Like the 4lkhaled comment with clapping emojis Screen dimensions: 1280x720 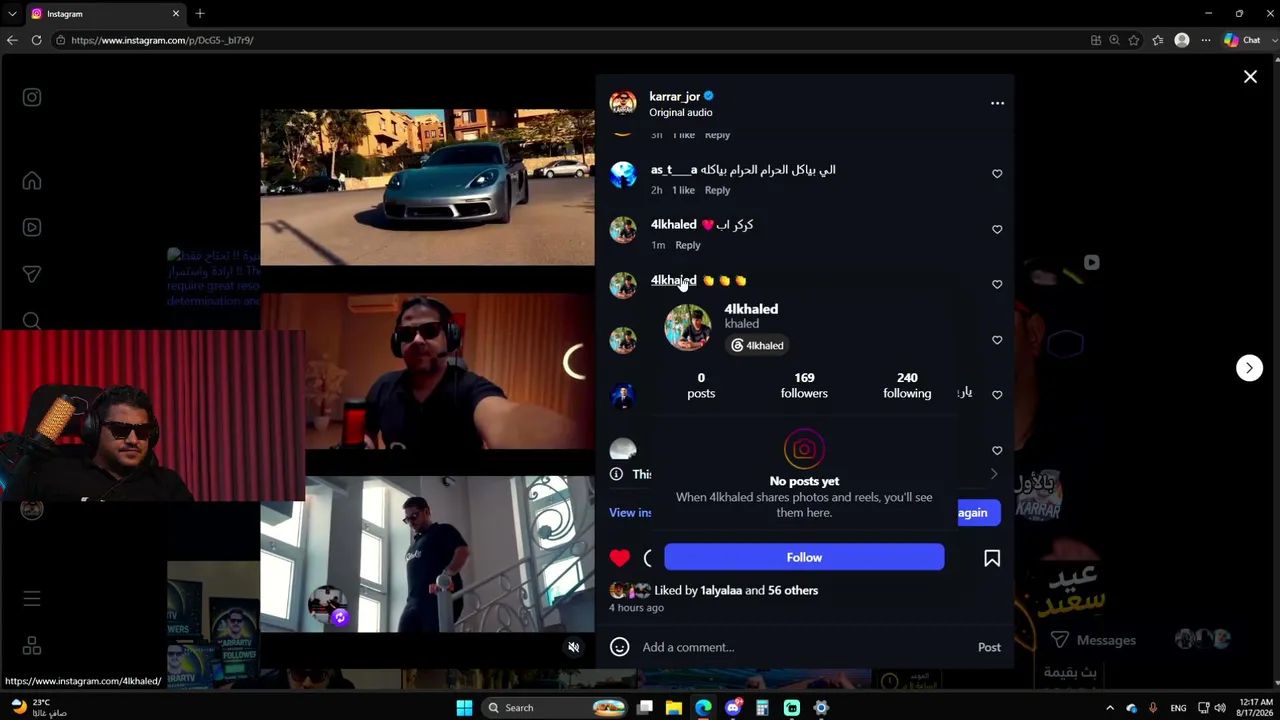pyautogui.click(x=997, y=284)
